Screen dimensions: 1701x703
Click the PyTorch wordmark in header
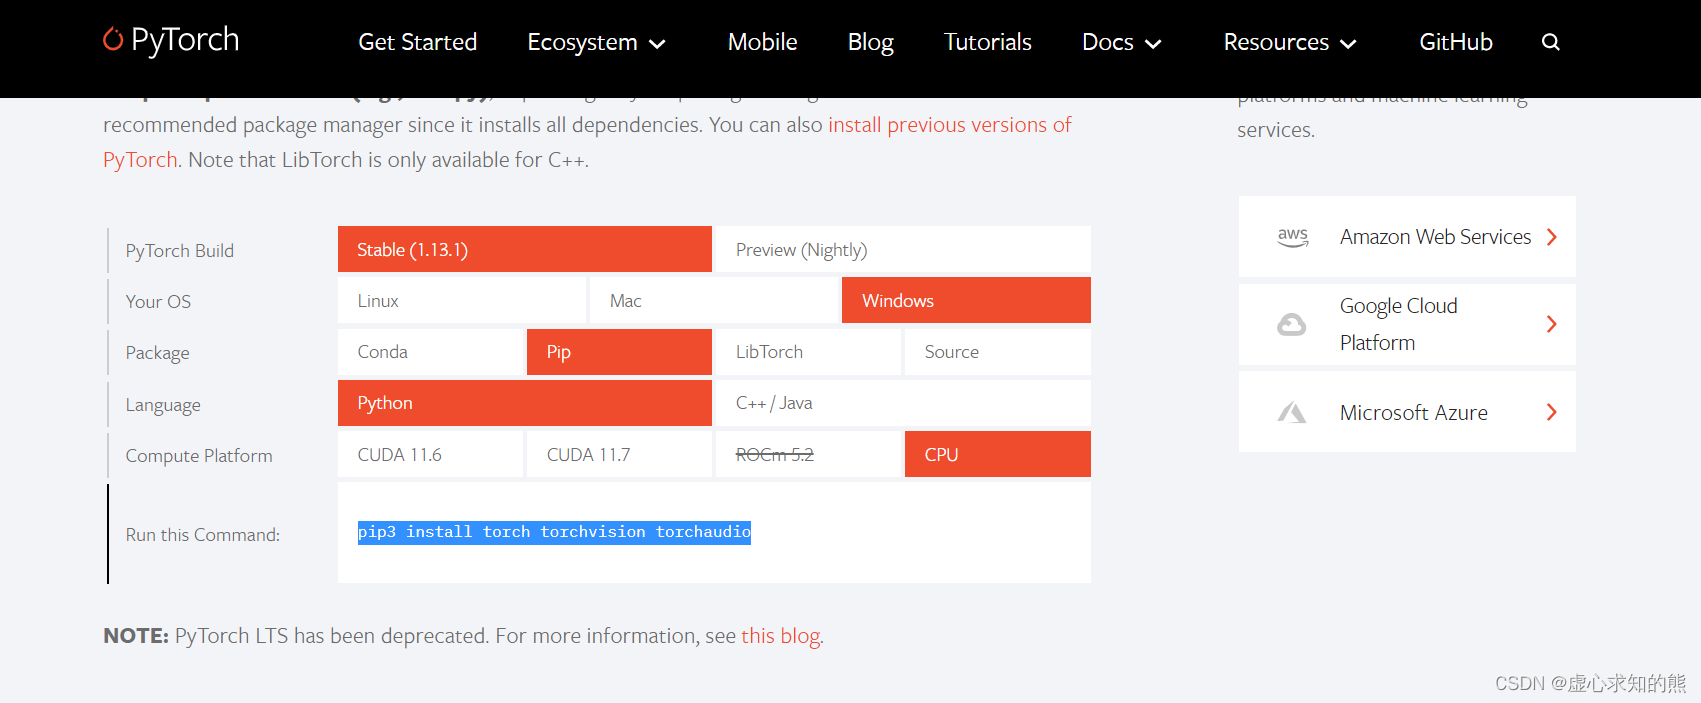point(185,40)
